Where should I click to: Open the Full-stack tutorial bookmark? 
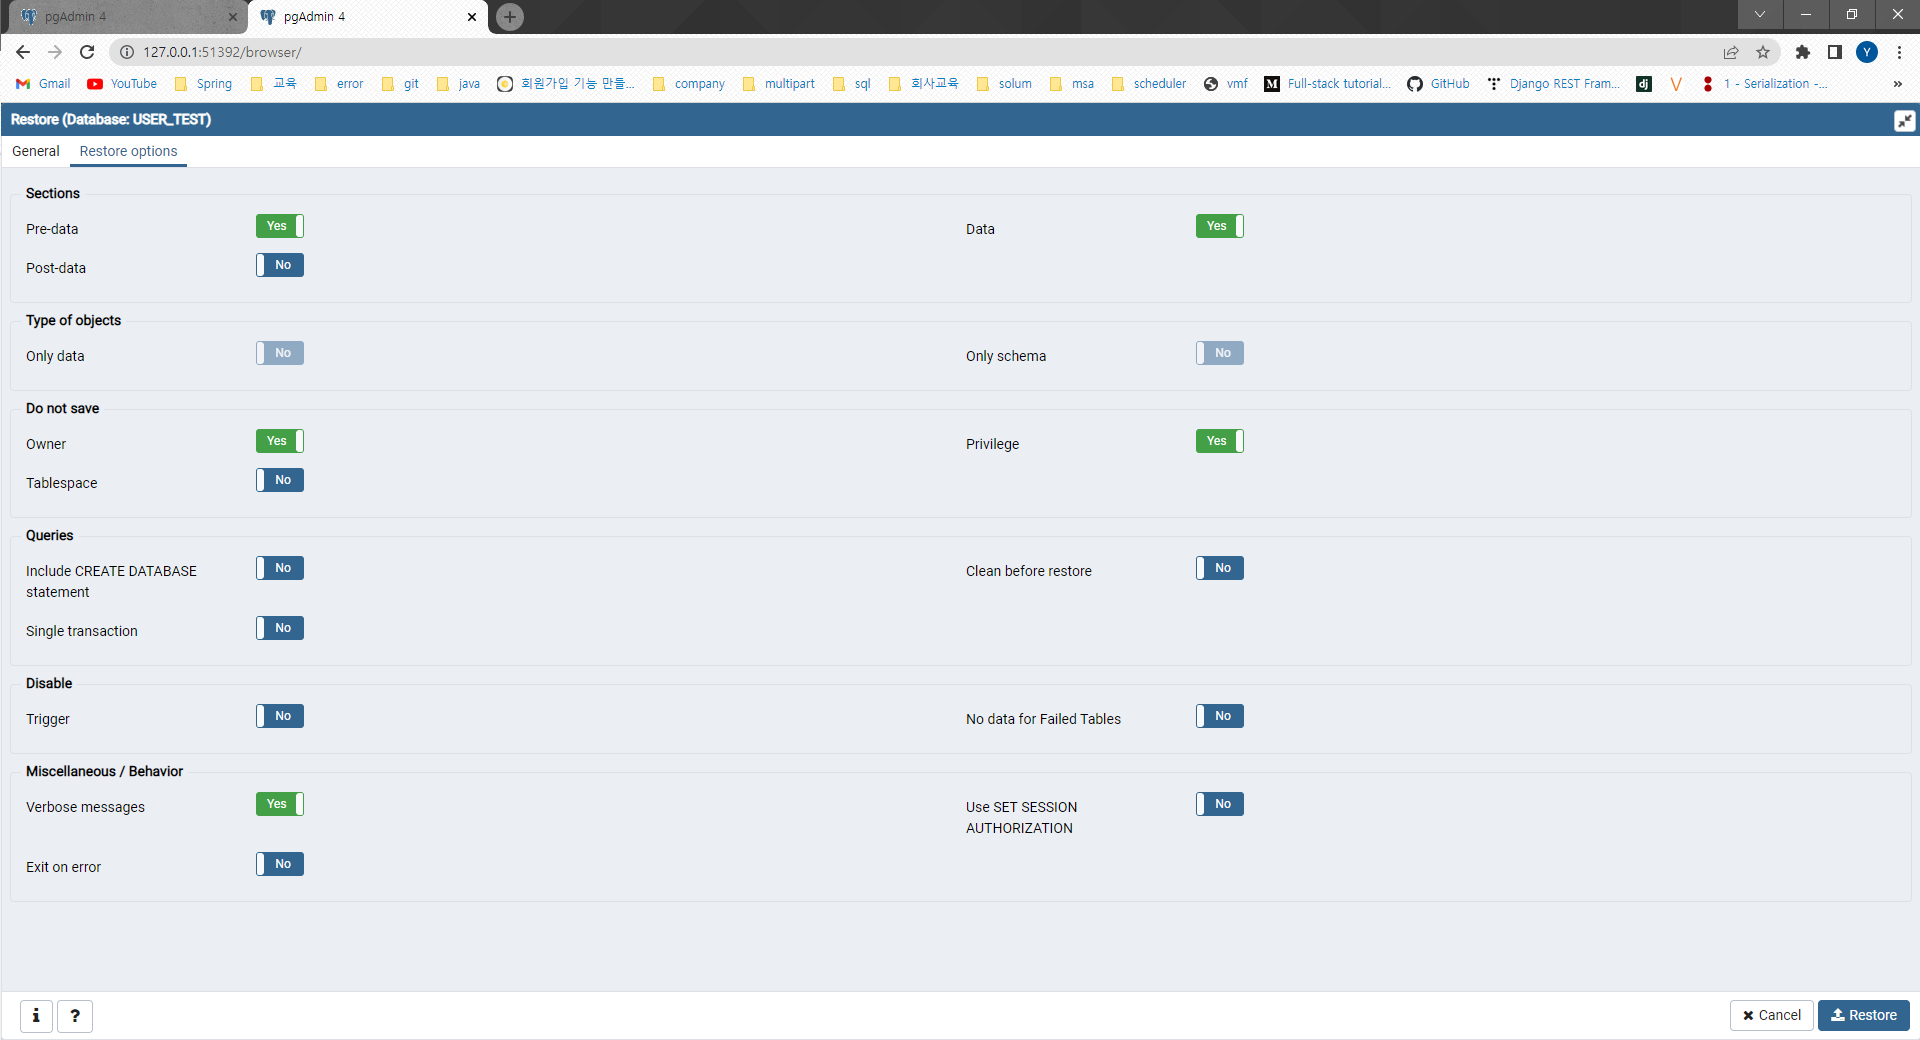pos(1327,84)
